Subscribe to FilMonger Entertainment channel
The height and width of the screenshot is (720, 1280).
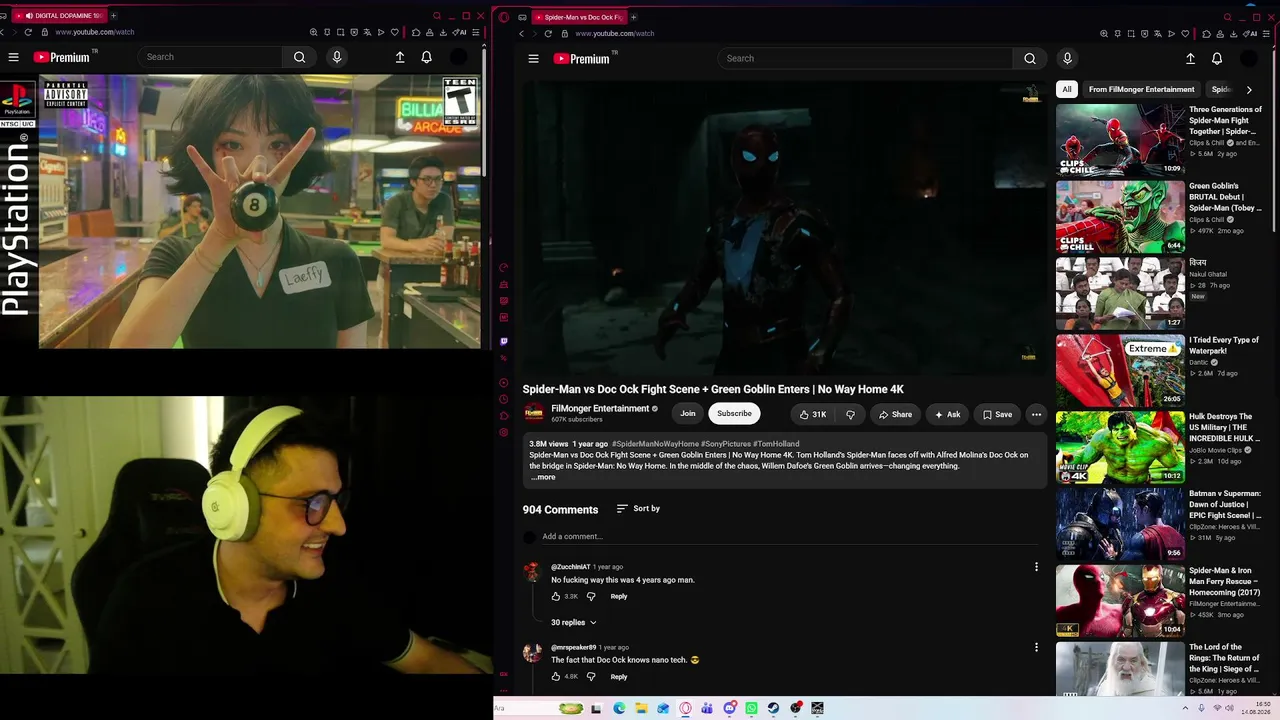pyautogui.click(x=734, y=414)
